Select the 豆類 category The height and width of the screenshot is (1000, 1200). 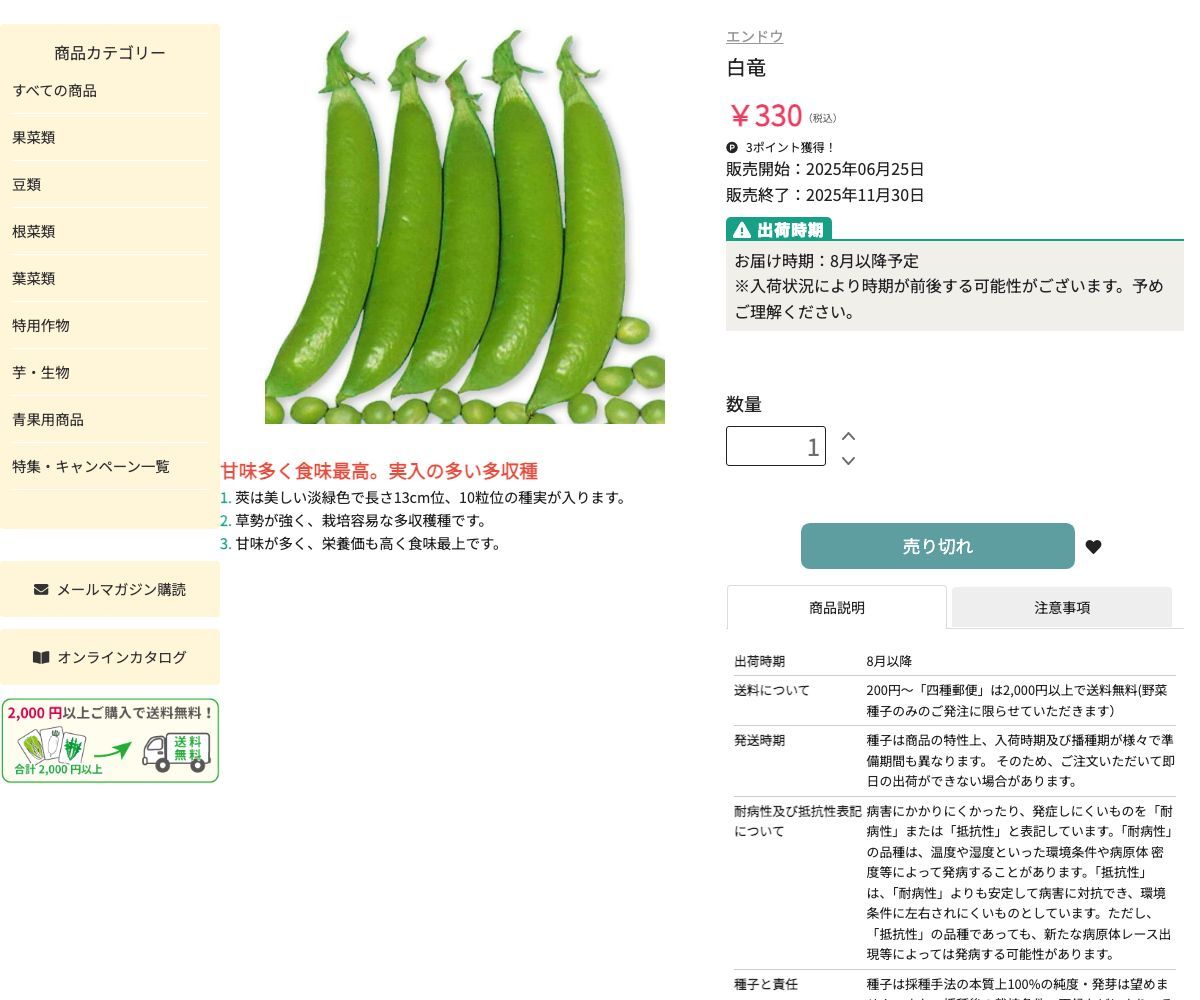click(26, 184)
